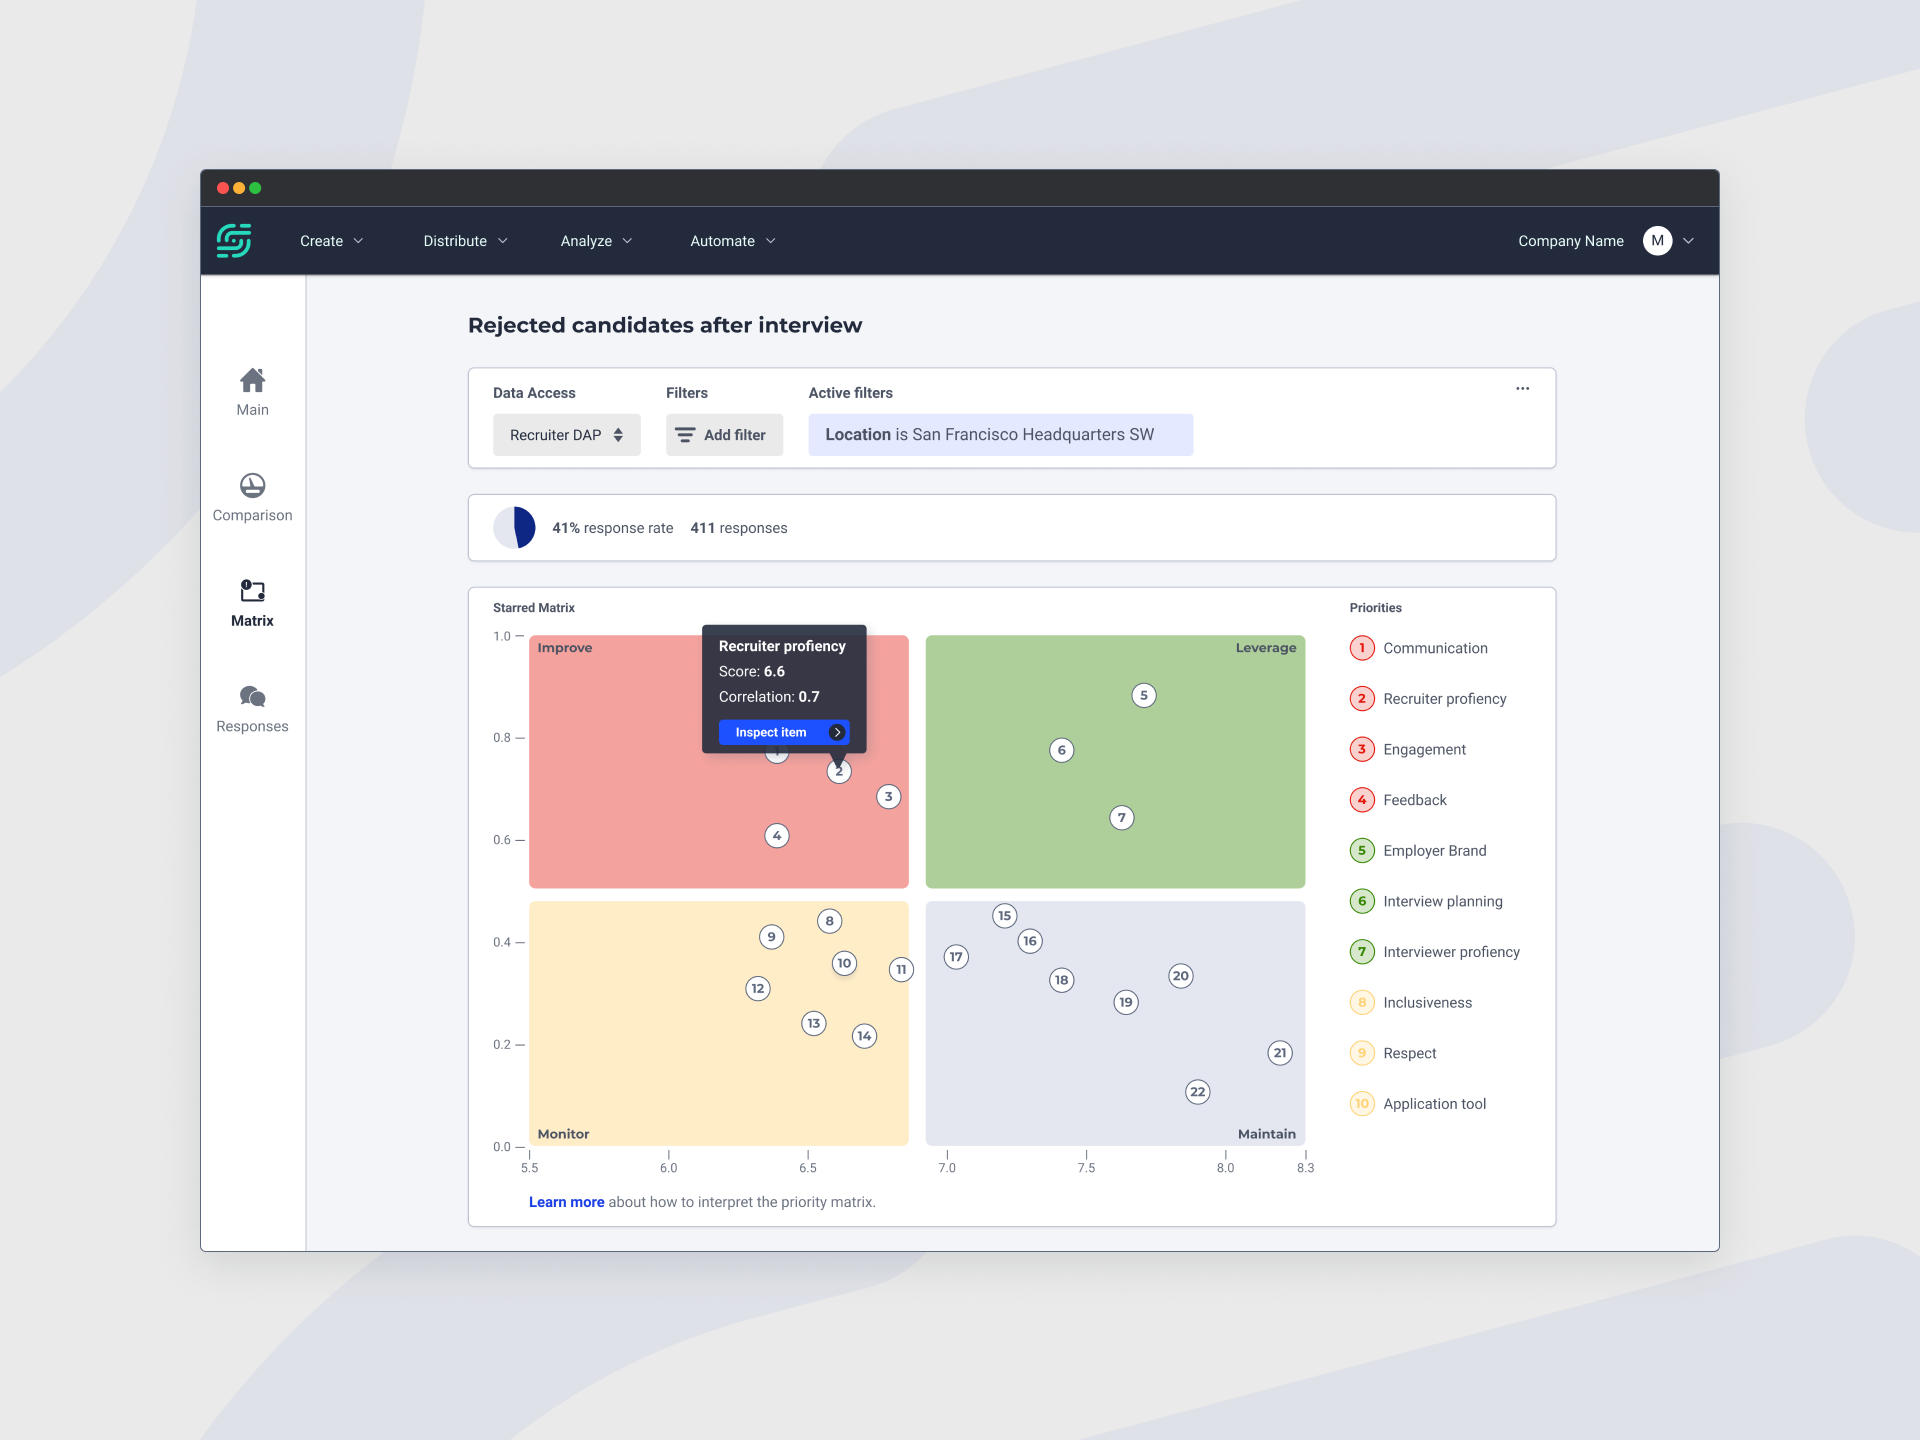
Task: Open the Learn more link
Action: [x=566, y=1202]
